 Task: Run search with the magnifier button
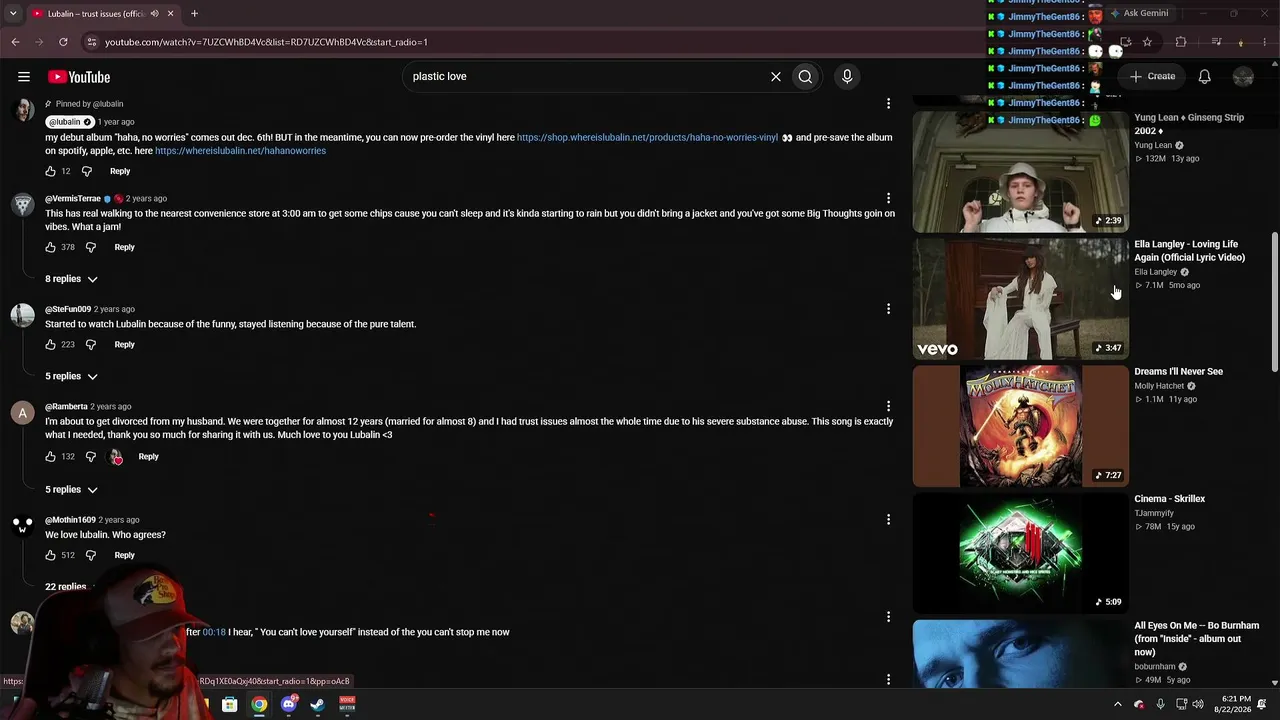tap(805, 77)
